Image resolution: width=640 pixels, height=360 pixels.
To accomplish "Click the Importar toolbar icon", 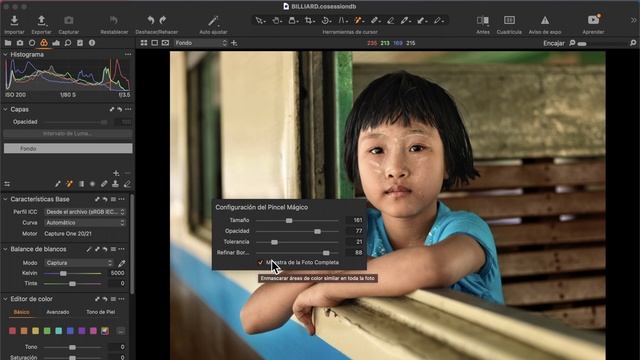I will click(14, 20).
